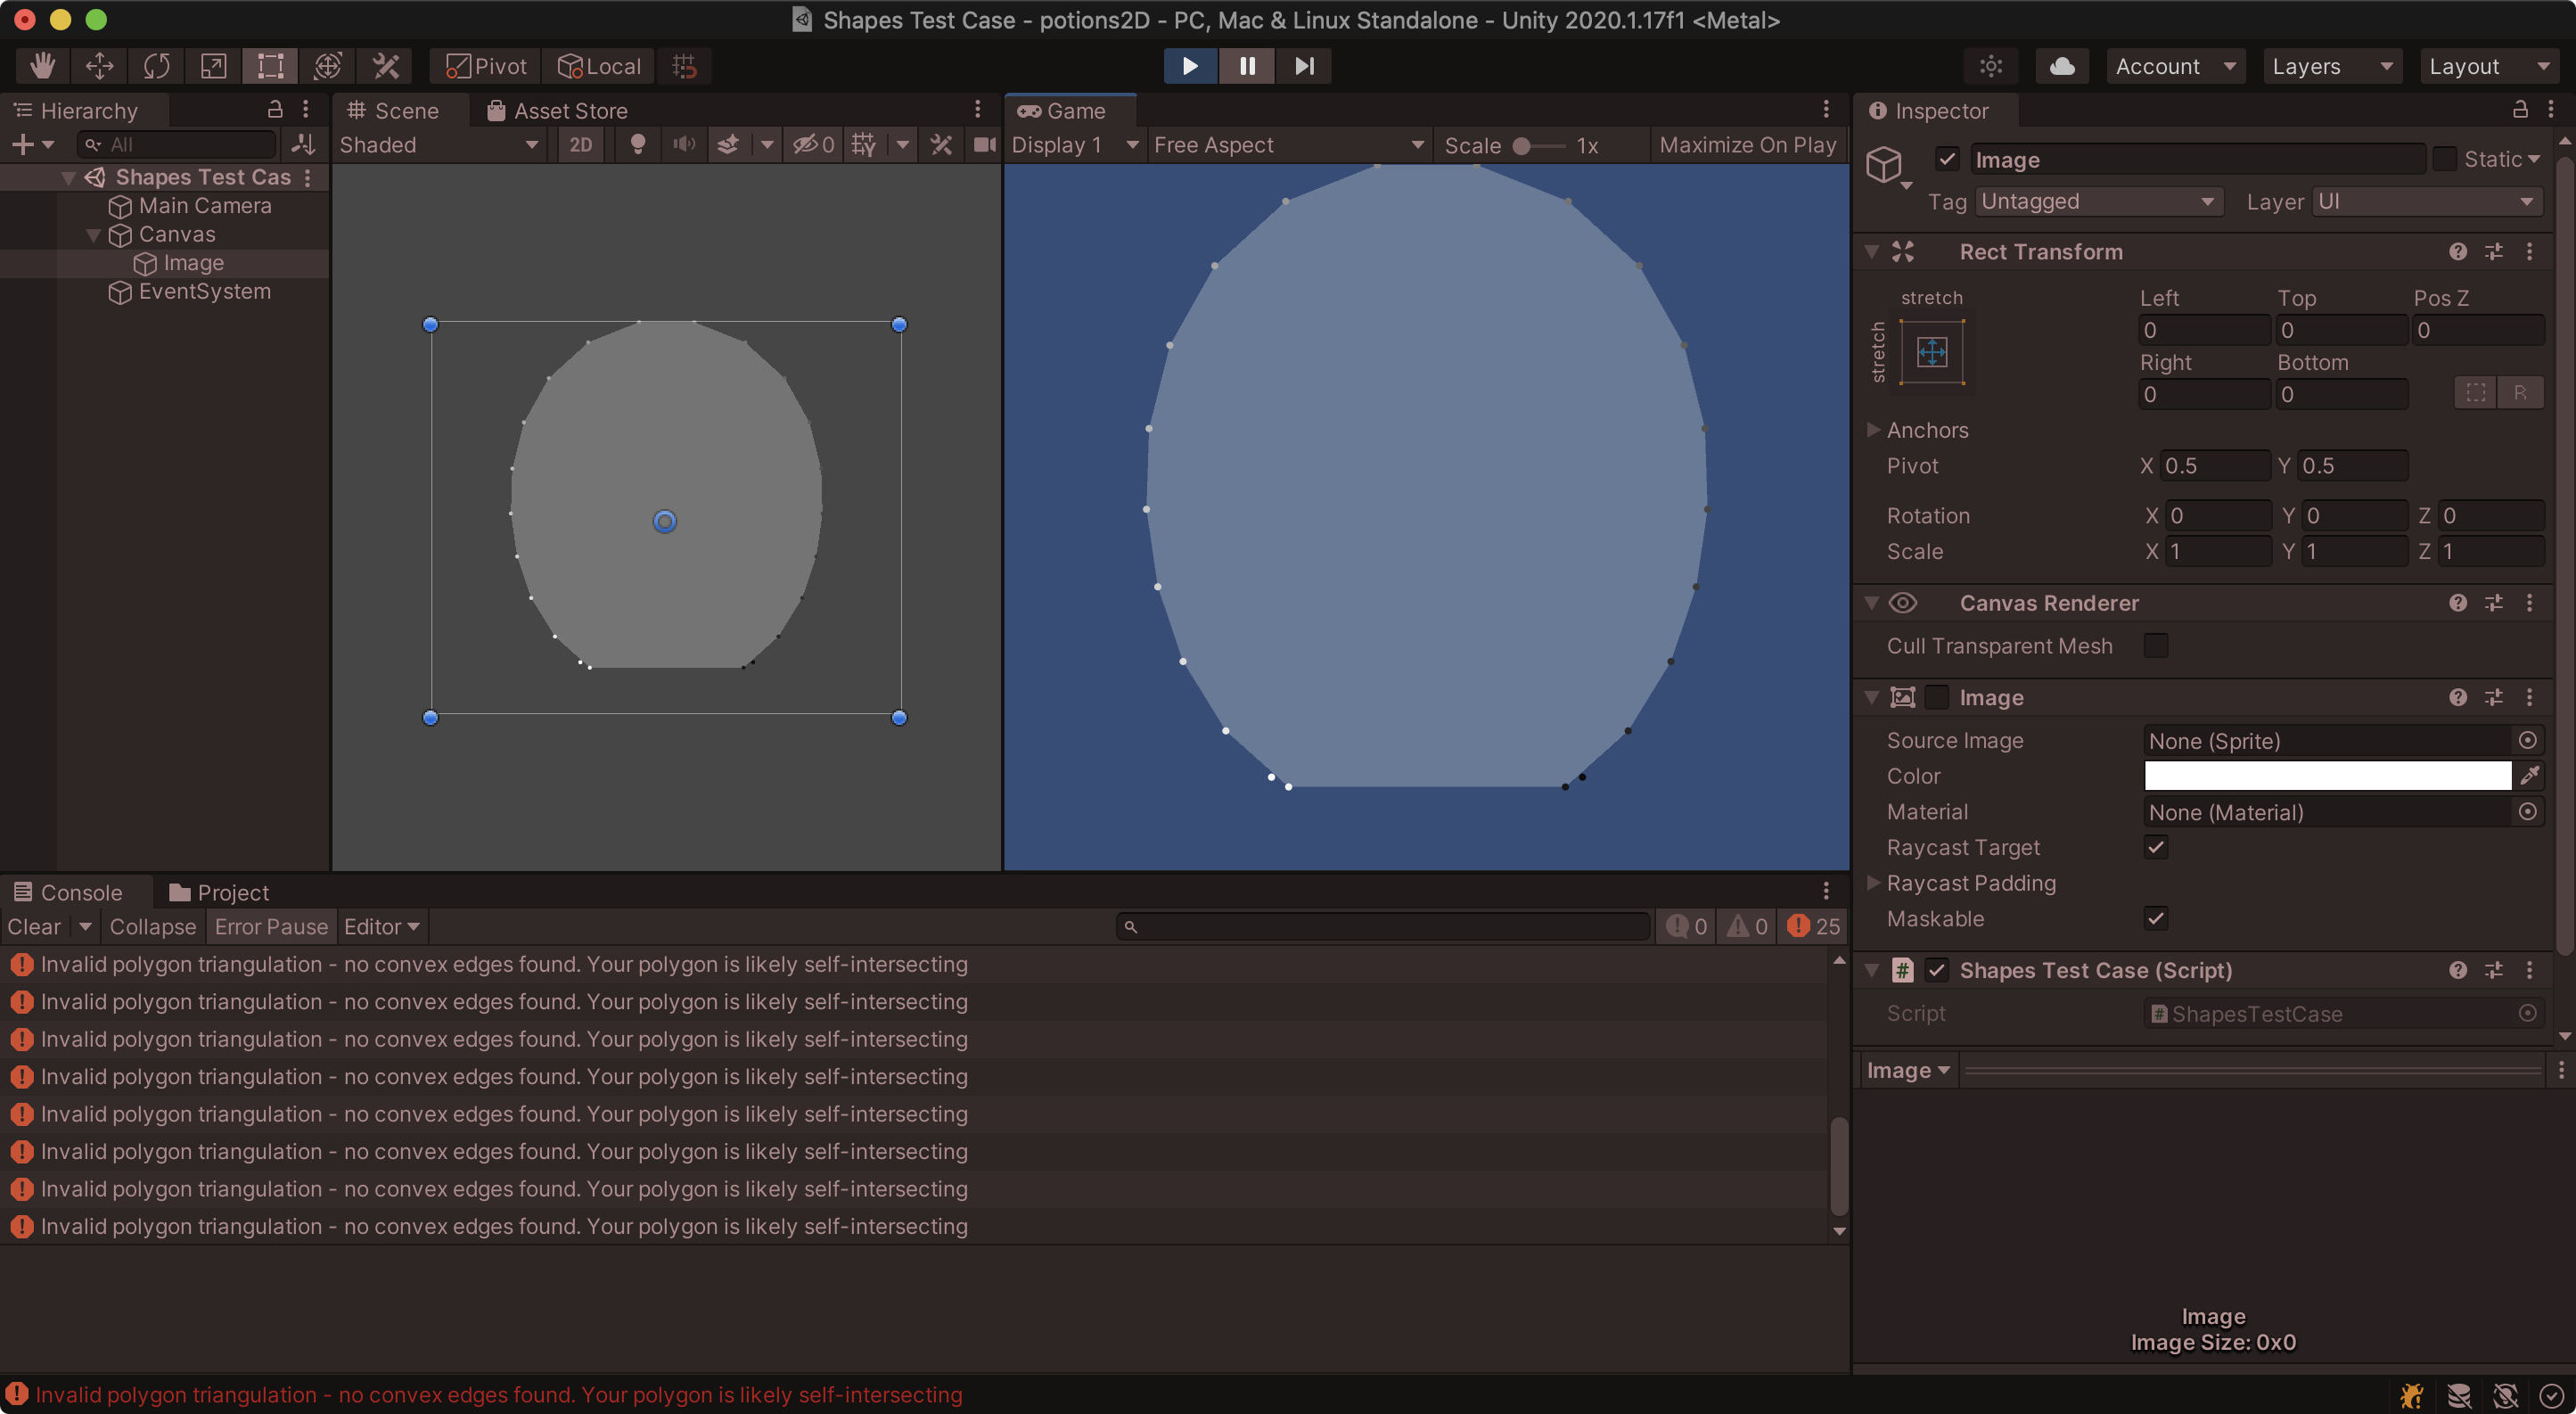Expand the Anchors foldout
The height and width of the screenshot is (1414, 2576).
[1874, 430]
